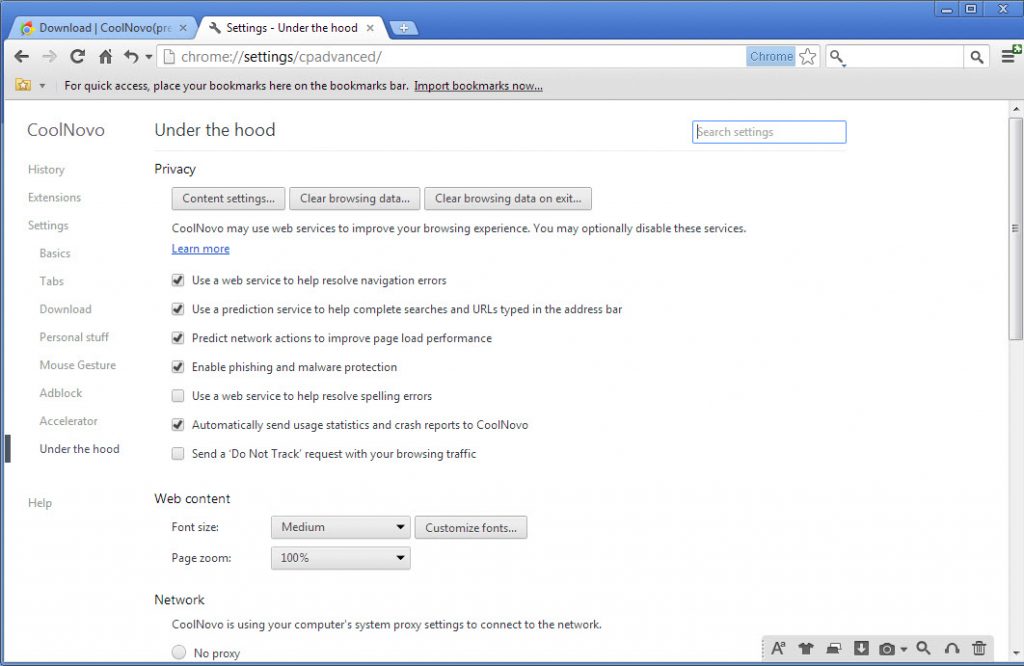
Task: Expand the camera screenshot dropdown arrow
Action: [x=904, y=649]
